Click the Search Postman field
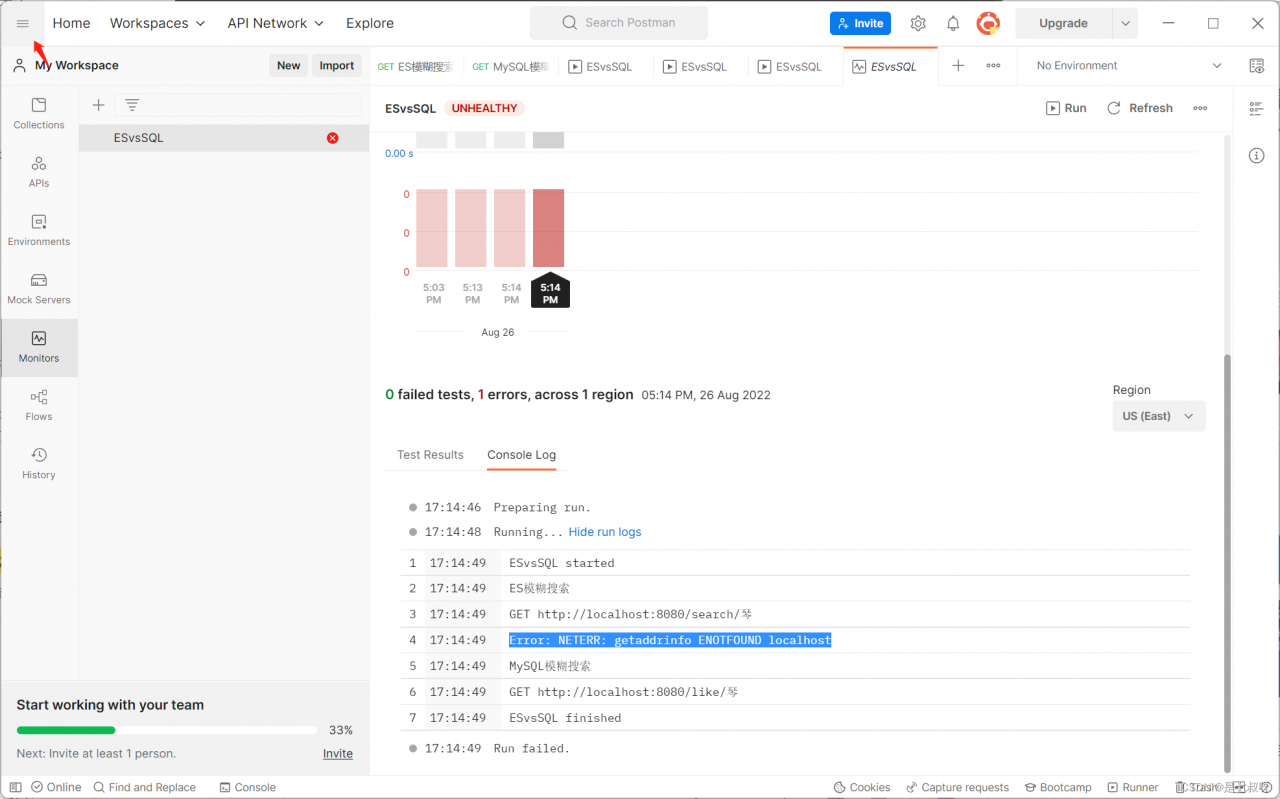The height and width of the screenshot is (799, 1280). (618, 23)
